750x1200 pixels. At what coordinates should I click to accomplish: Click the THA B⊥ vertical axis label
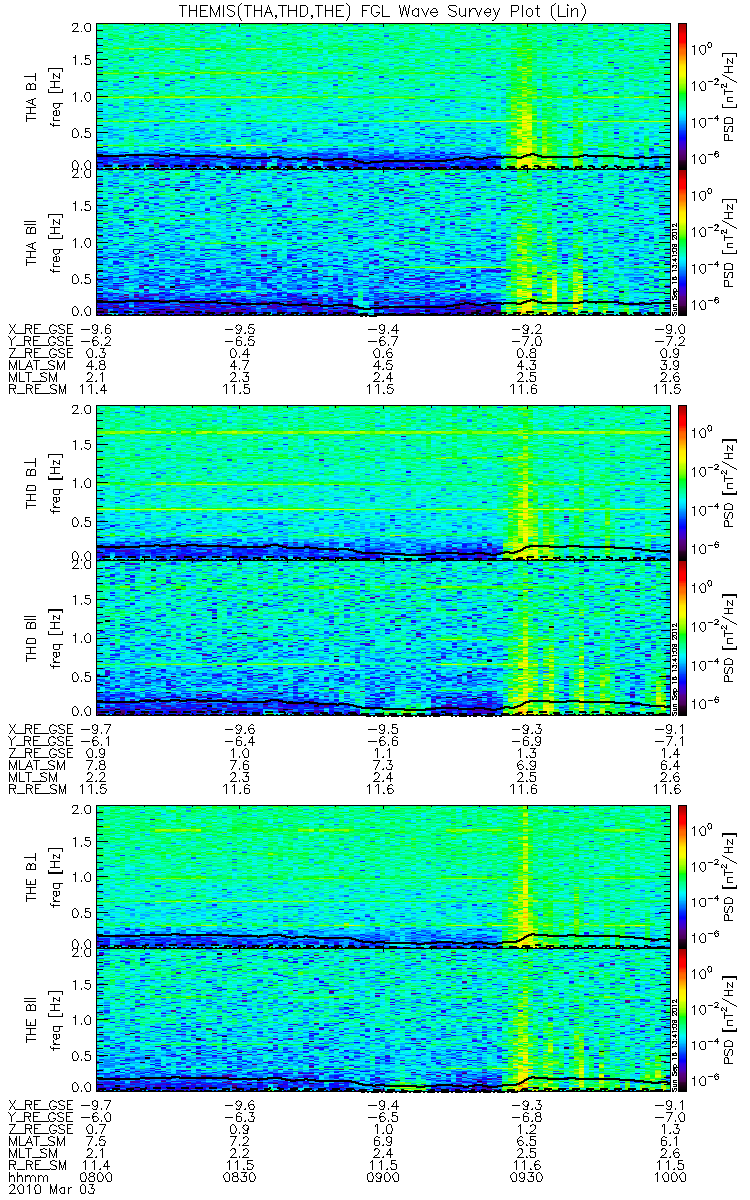(32, 95)
